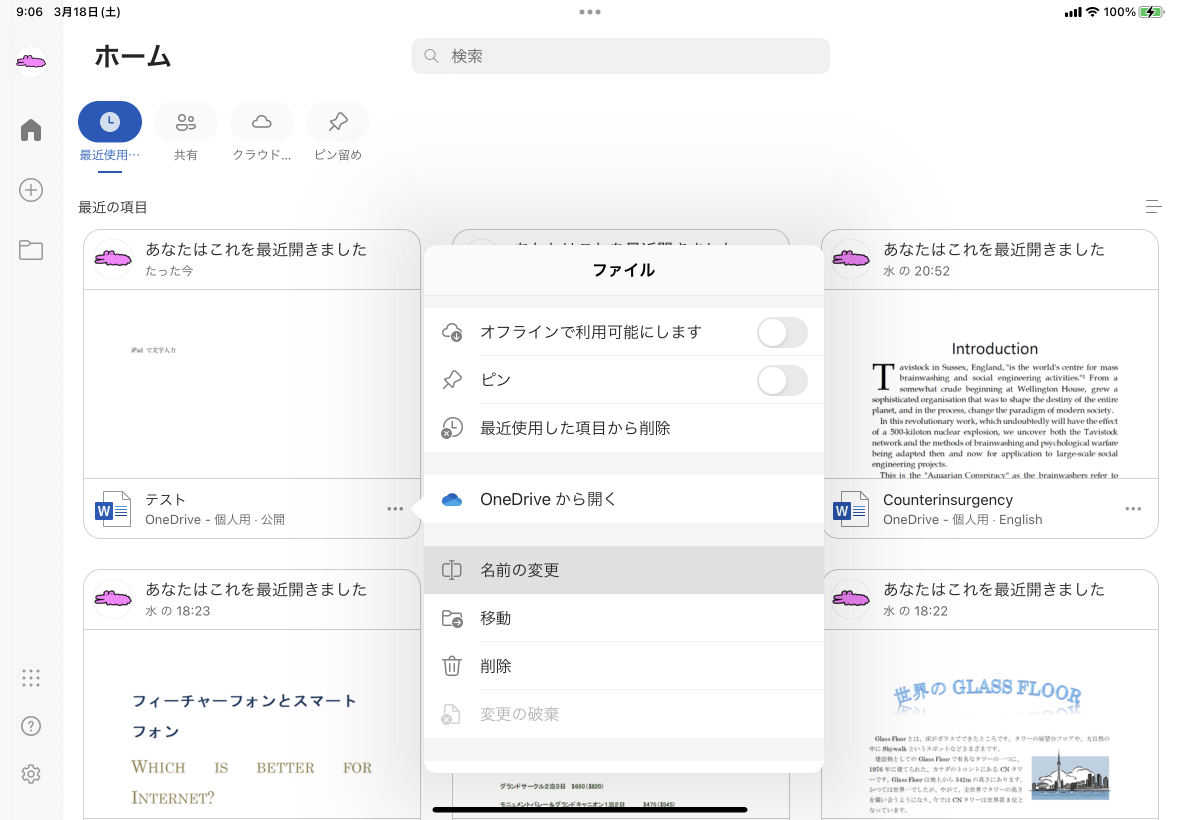
Task: Tap the Create plus icon in sidebar
Action: click(31, 190)
